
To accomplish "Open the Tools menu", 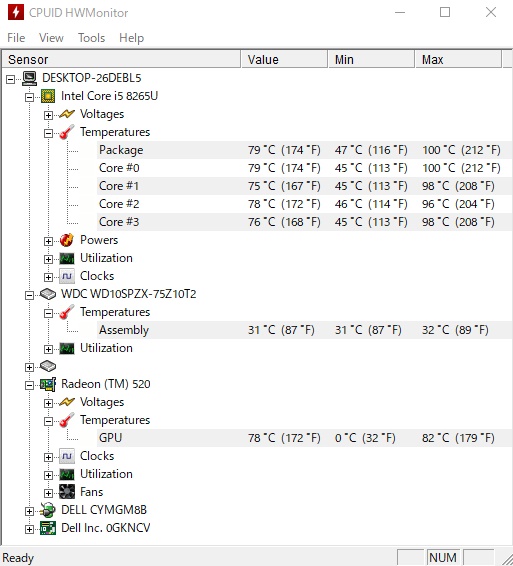I will 91,38.
